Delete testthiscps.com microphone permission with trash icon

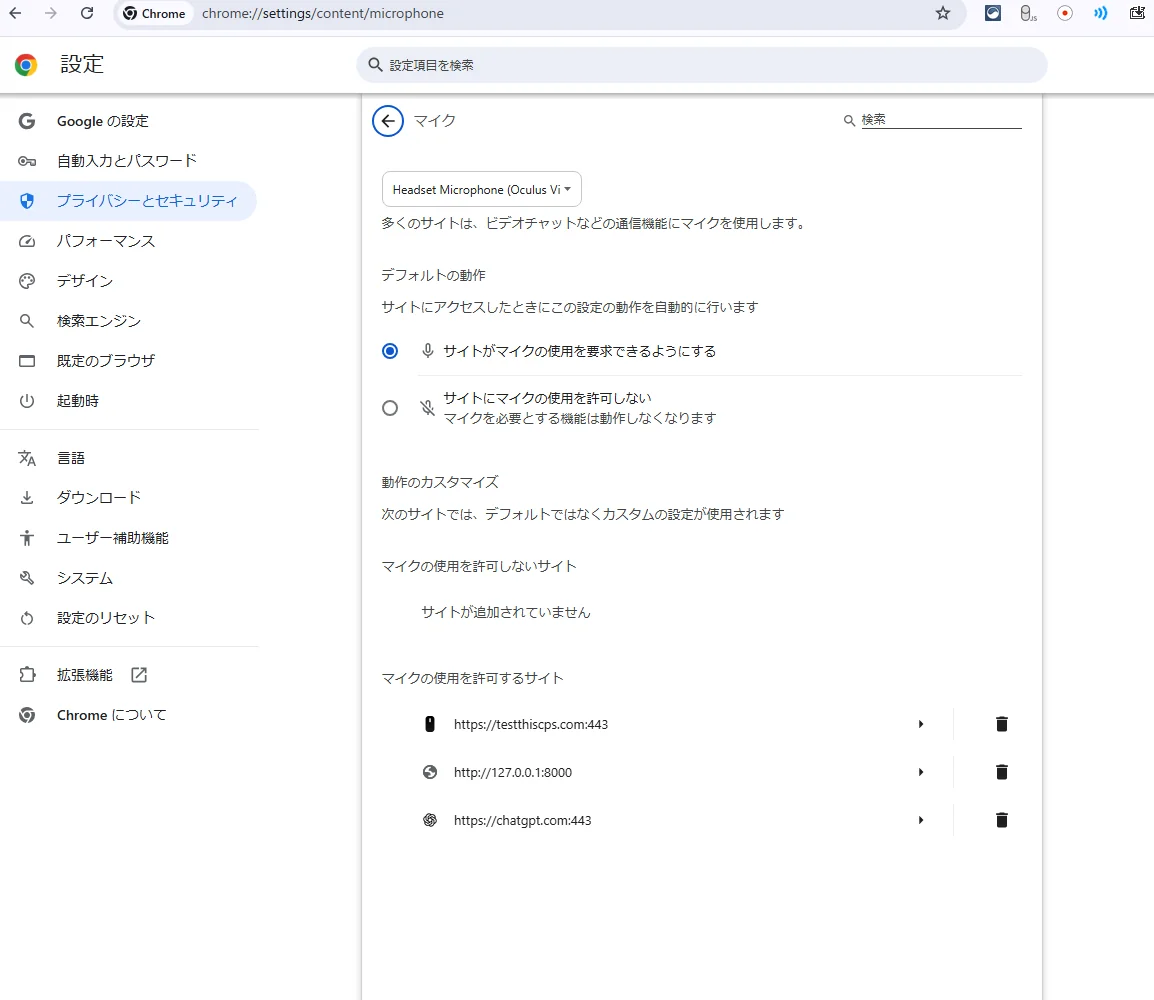coord(1001,724)
